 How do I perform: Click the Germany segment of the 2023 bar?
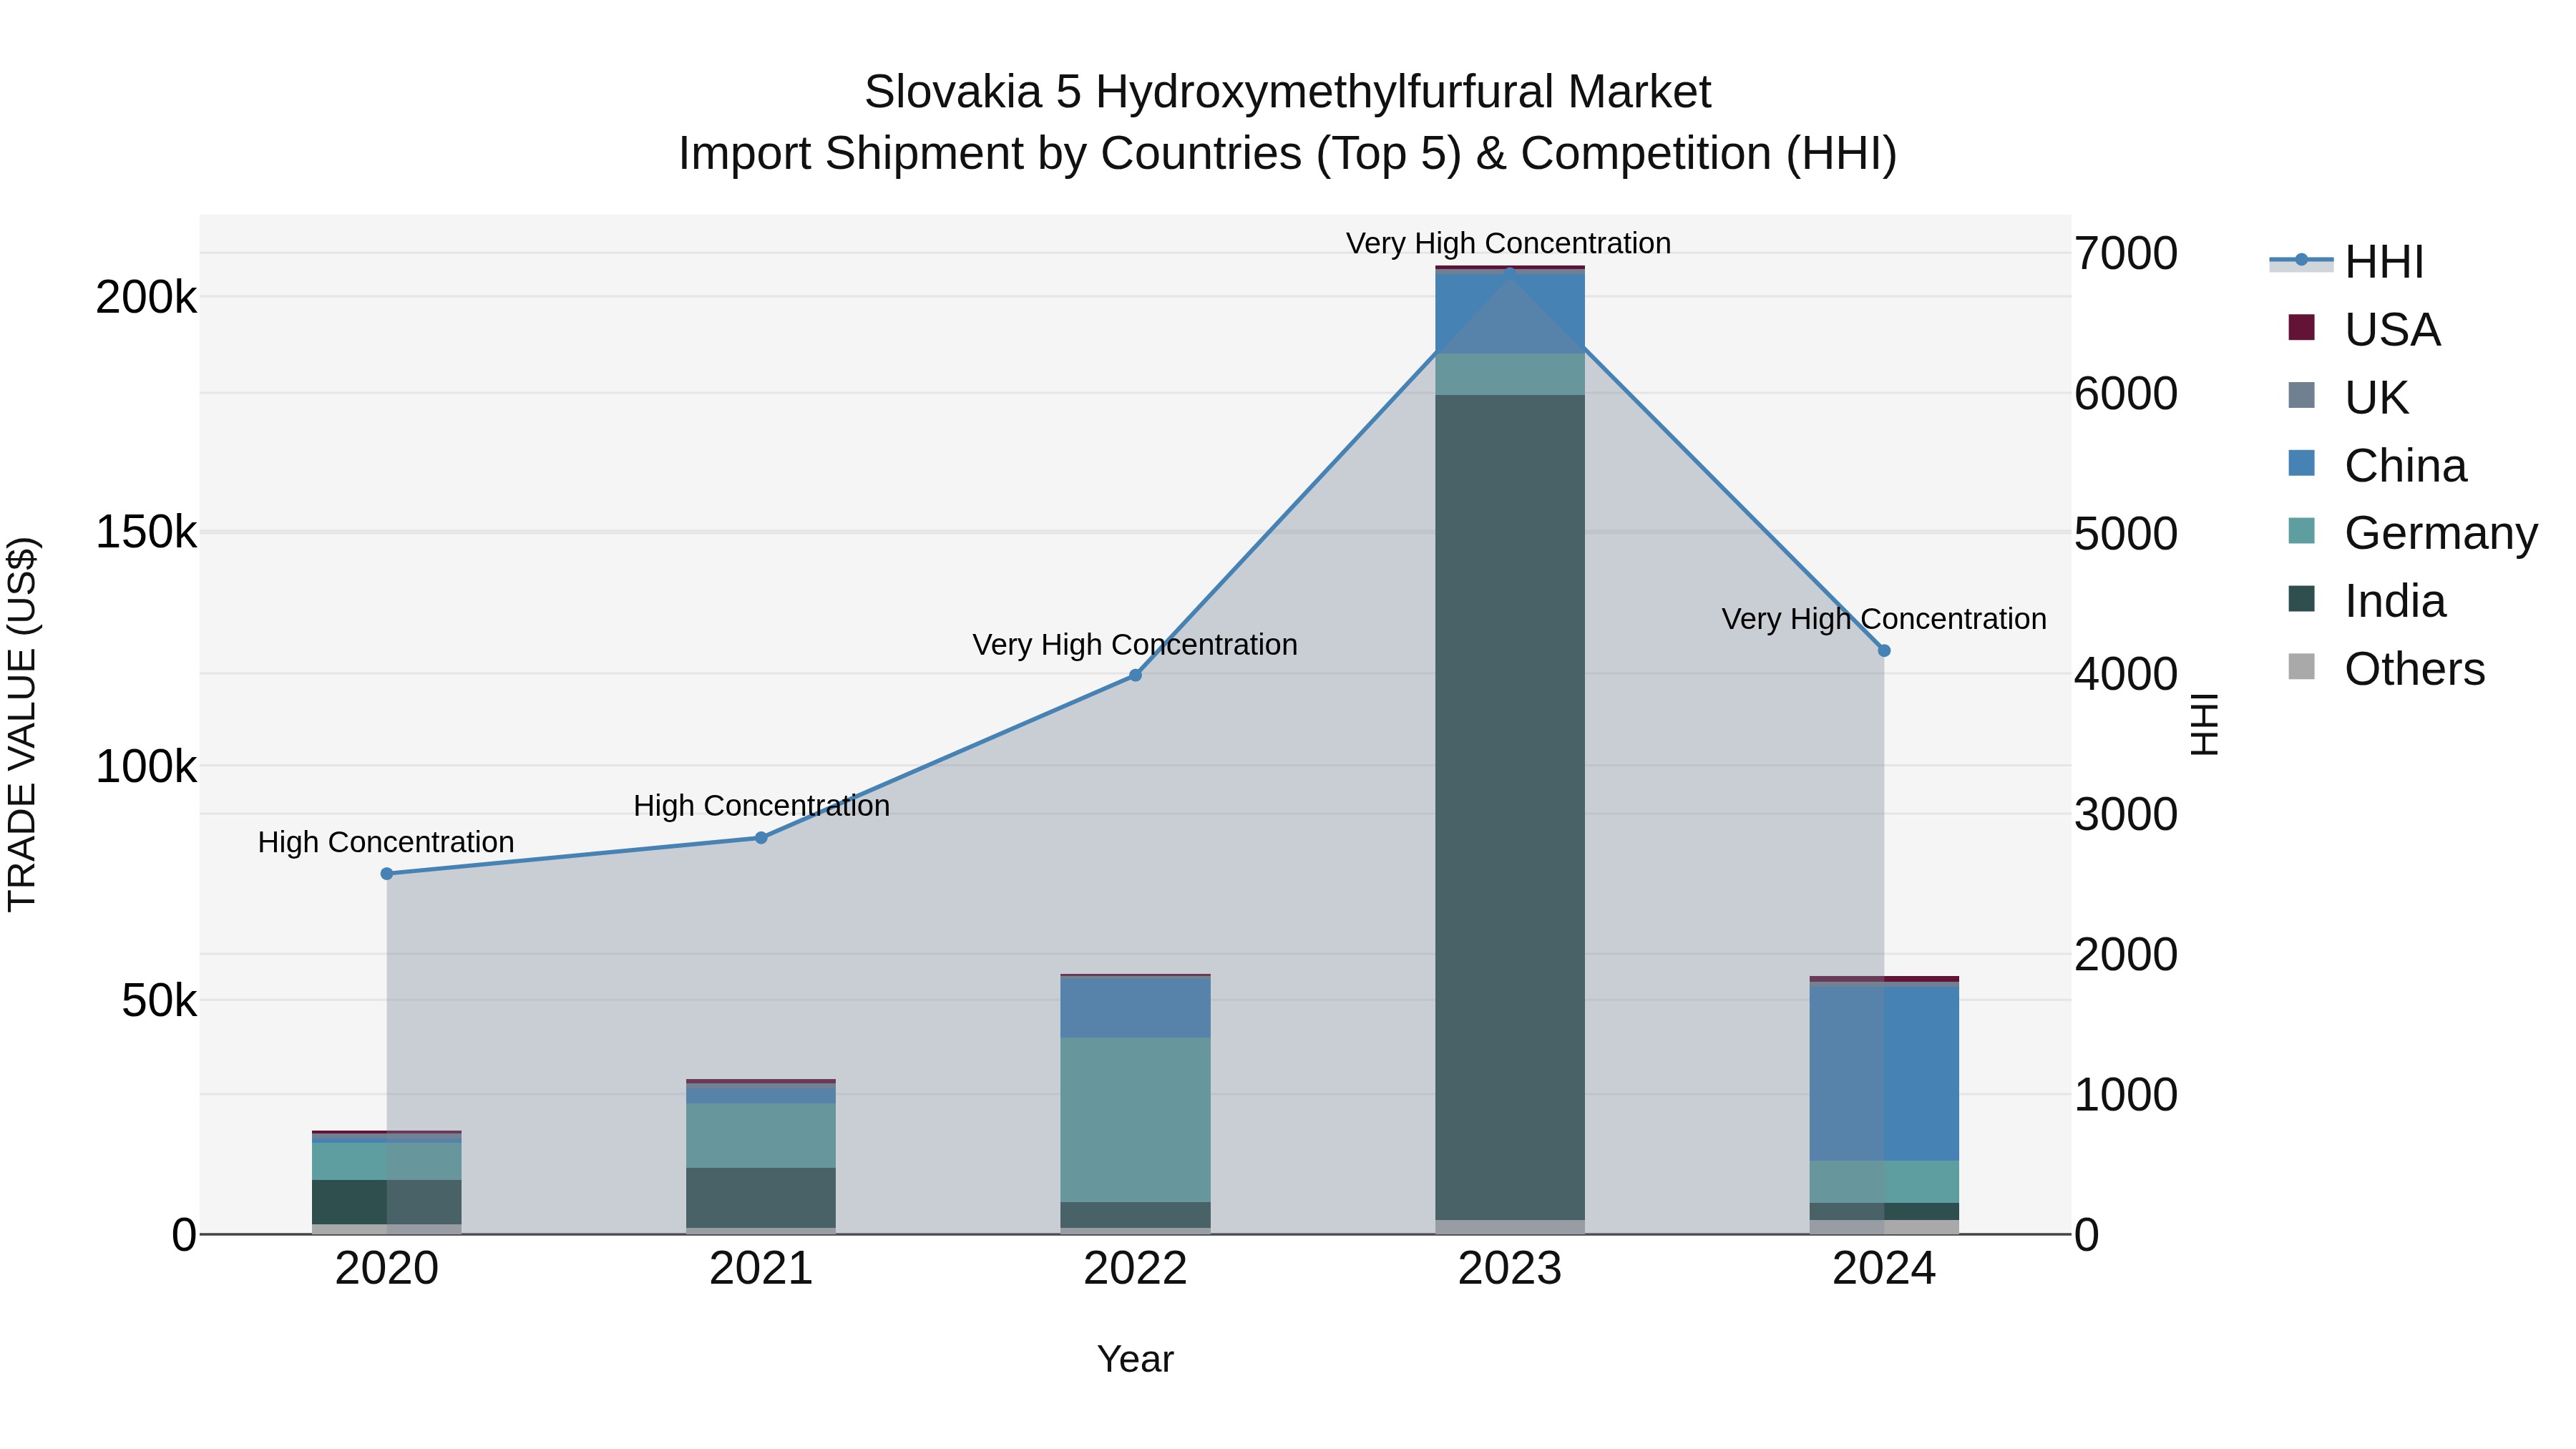click(x=1510, y=374)
